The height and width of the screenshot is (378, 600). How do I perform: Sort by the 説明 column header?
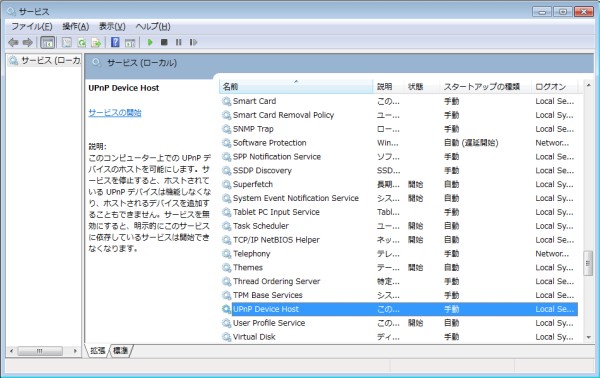(388, 87)
